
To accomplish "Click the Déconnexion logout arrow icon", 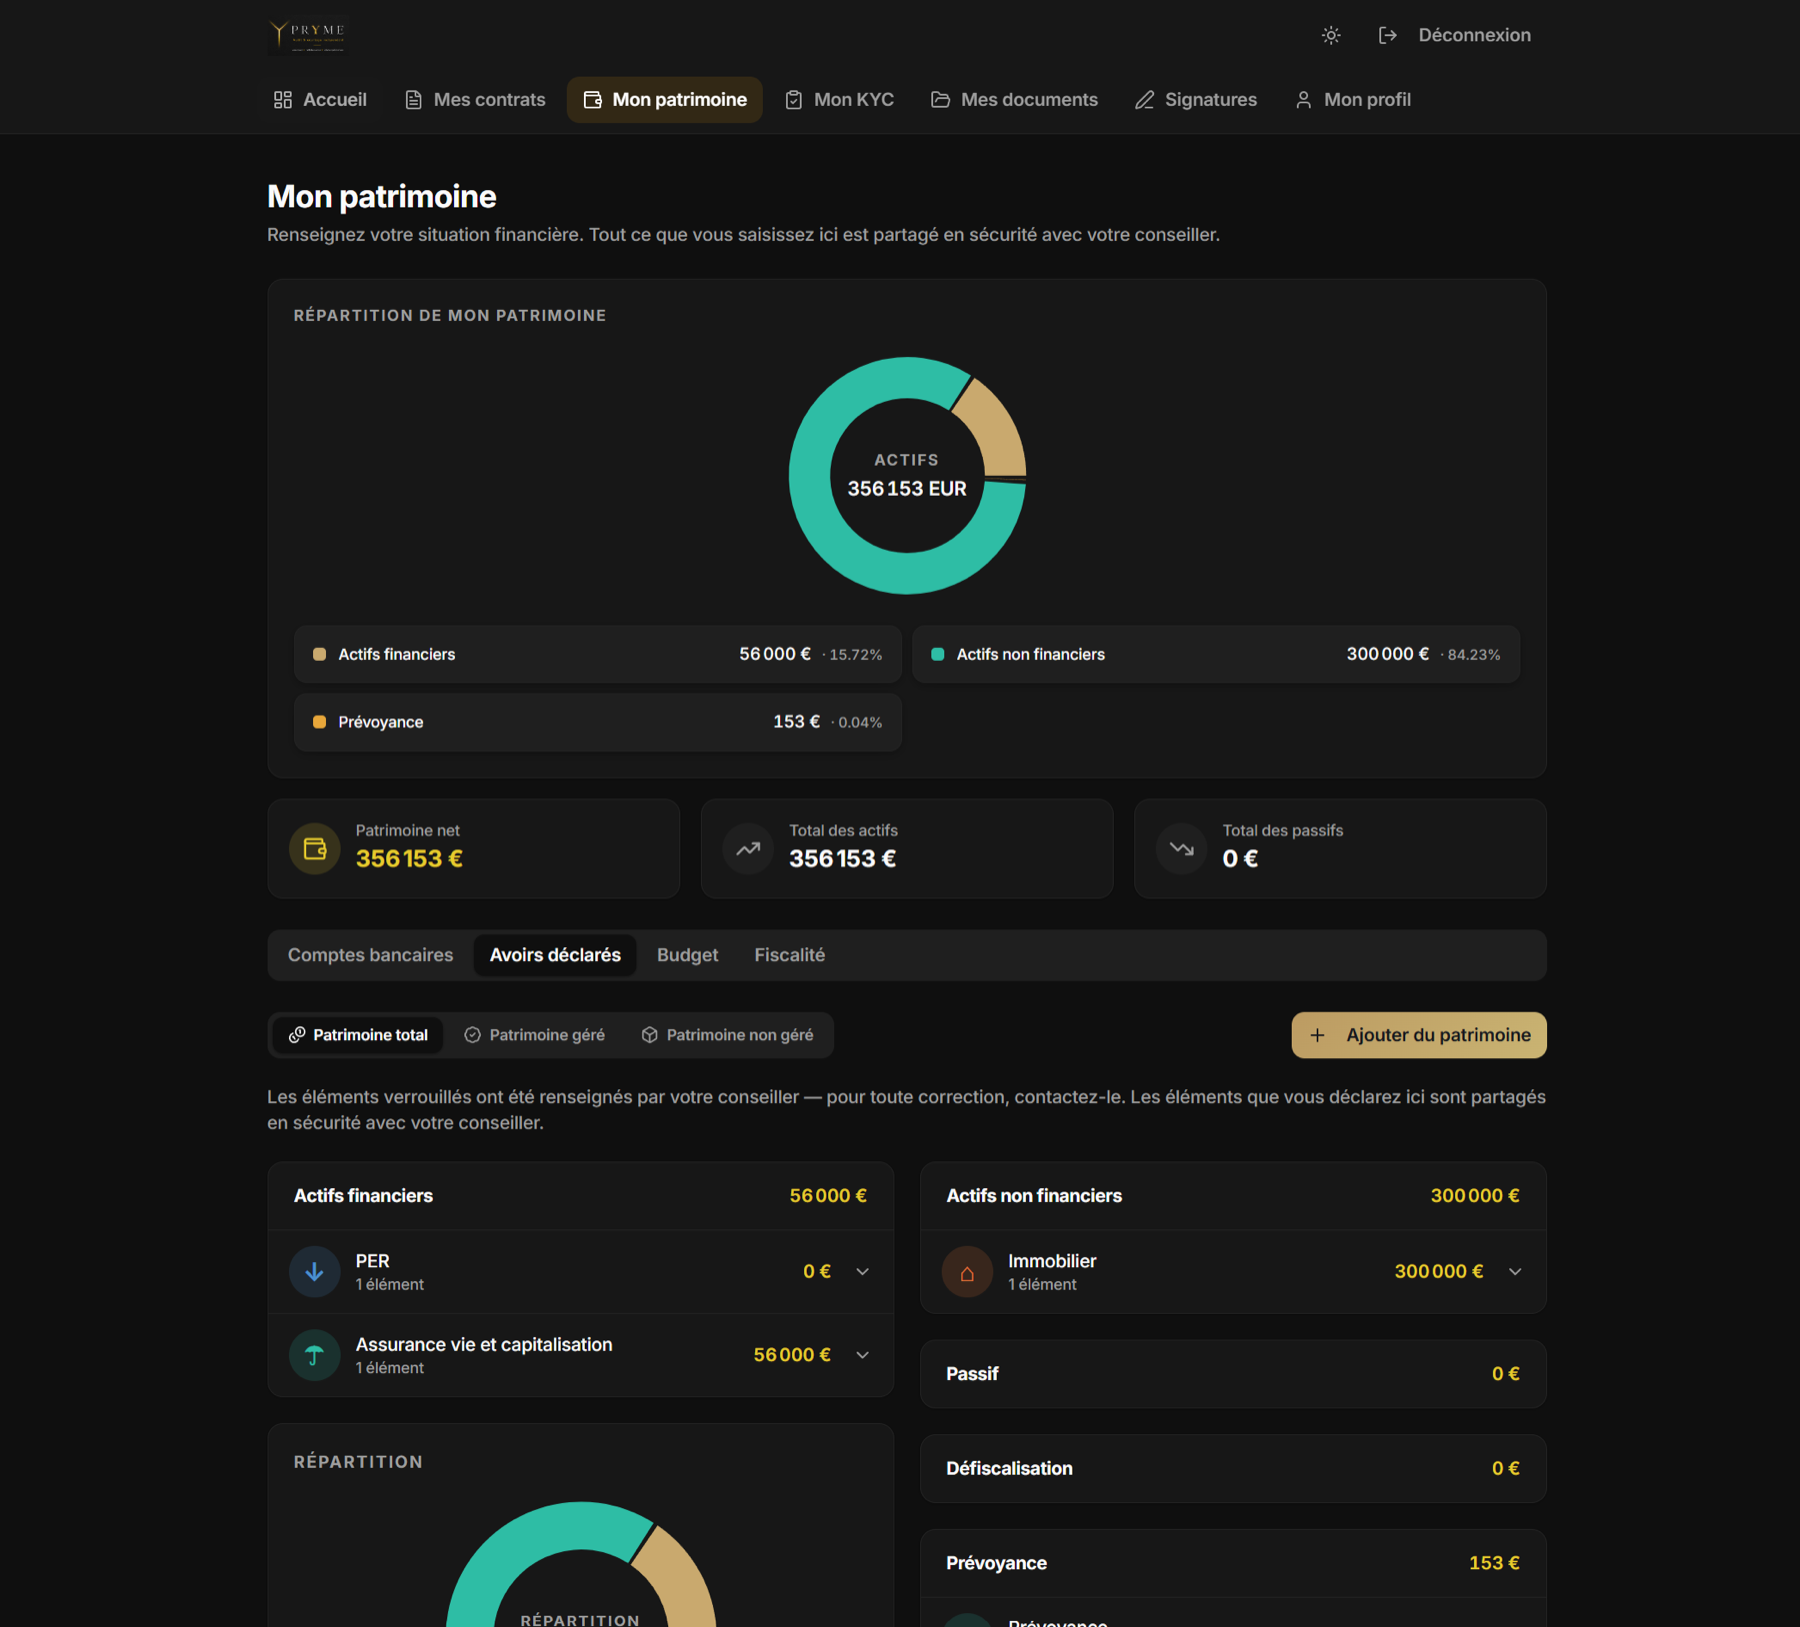I will 1388,35.
